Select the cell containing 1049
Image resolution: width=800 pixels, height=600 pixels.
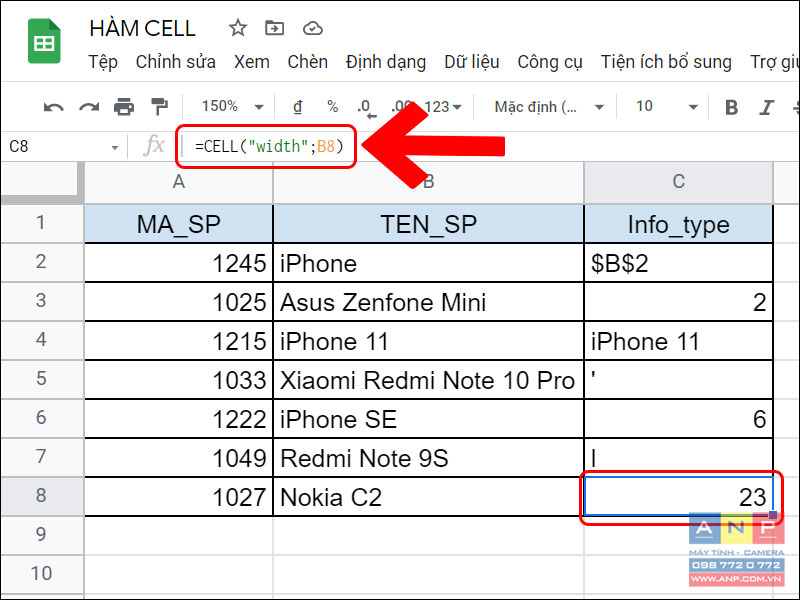(179, 458)
